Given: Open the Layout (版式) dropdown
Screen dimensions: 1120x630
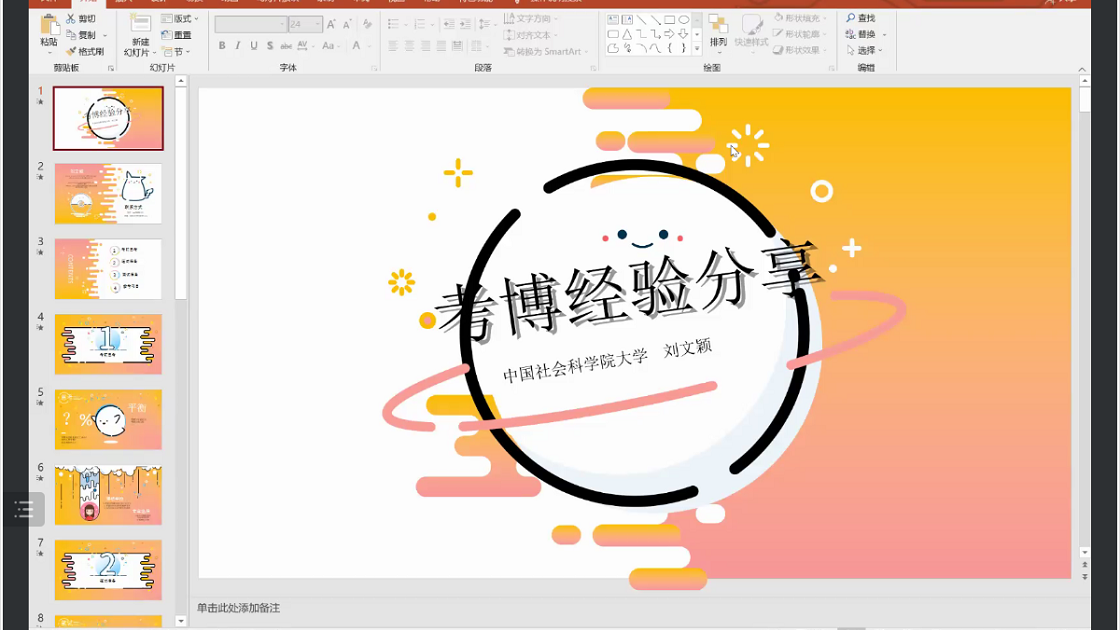Looking at the screenshot, I should (180, 19).
